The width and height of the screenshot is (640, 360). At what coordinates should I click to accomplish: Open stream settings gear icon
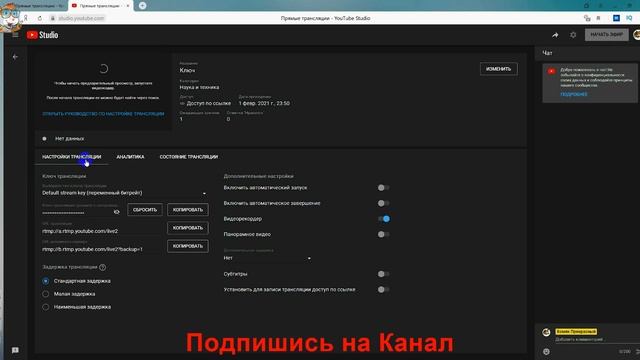573,35
